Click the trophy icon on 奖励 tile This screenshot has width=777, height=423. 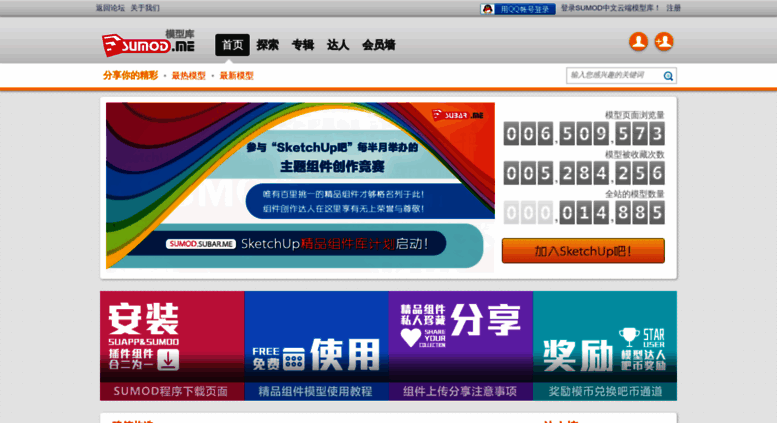pos(629,337)
